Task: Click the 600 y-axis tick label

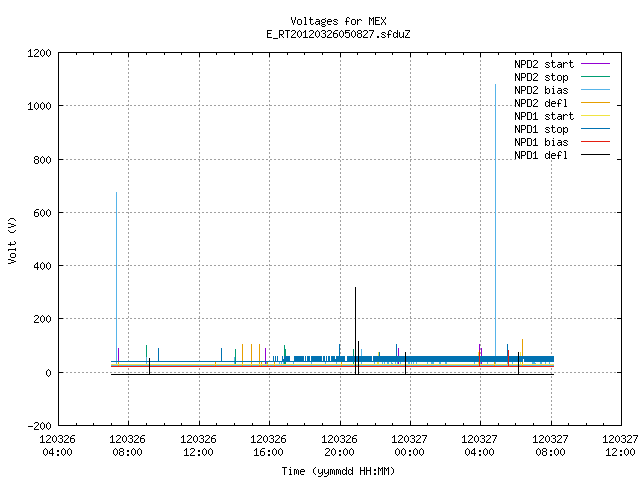Action: [x=42, y=213]
